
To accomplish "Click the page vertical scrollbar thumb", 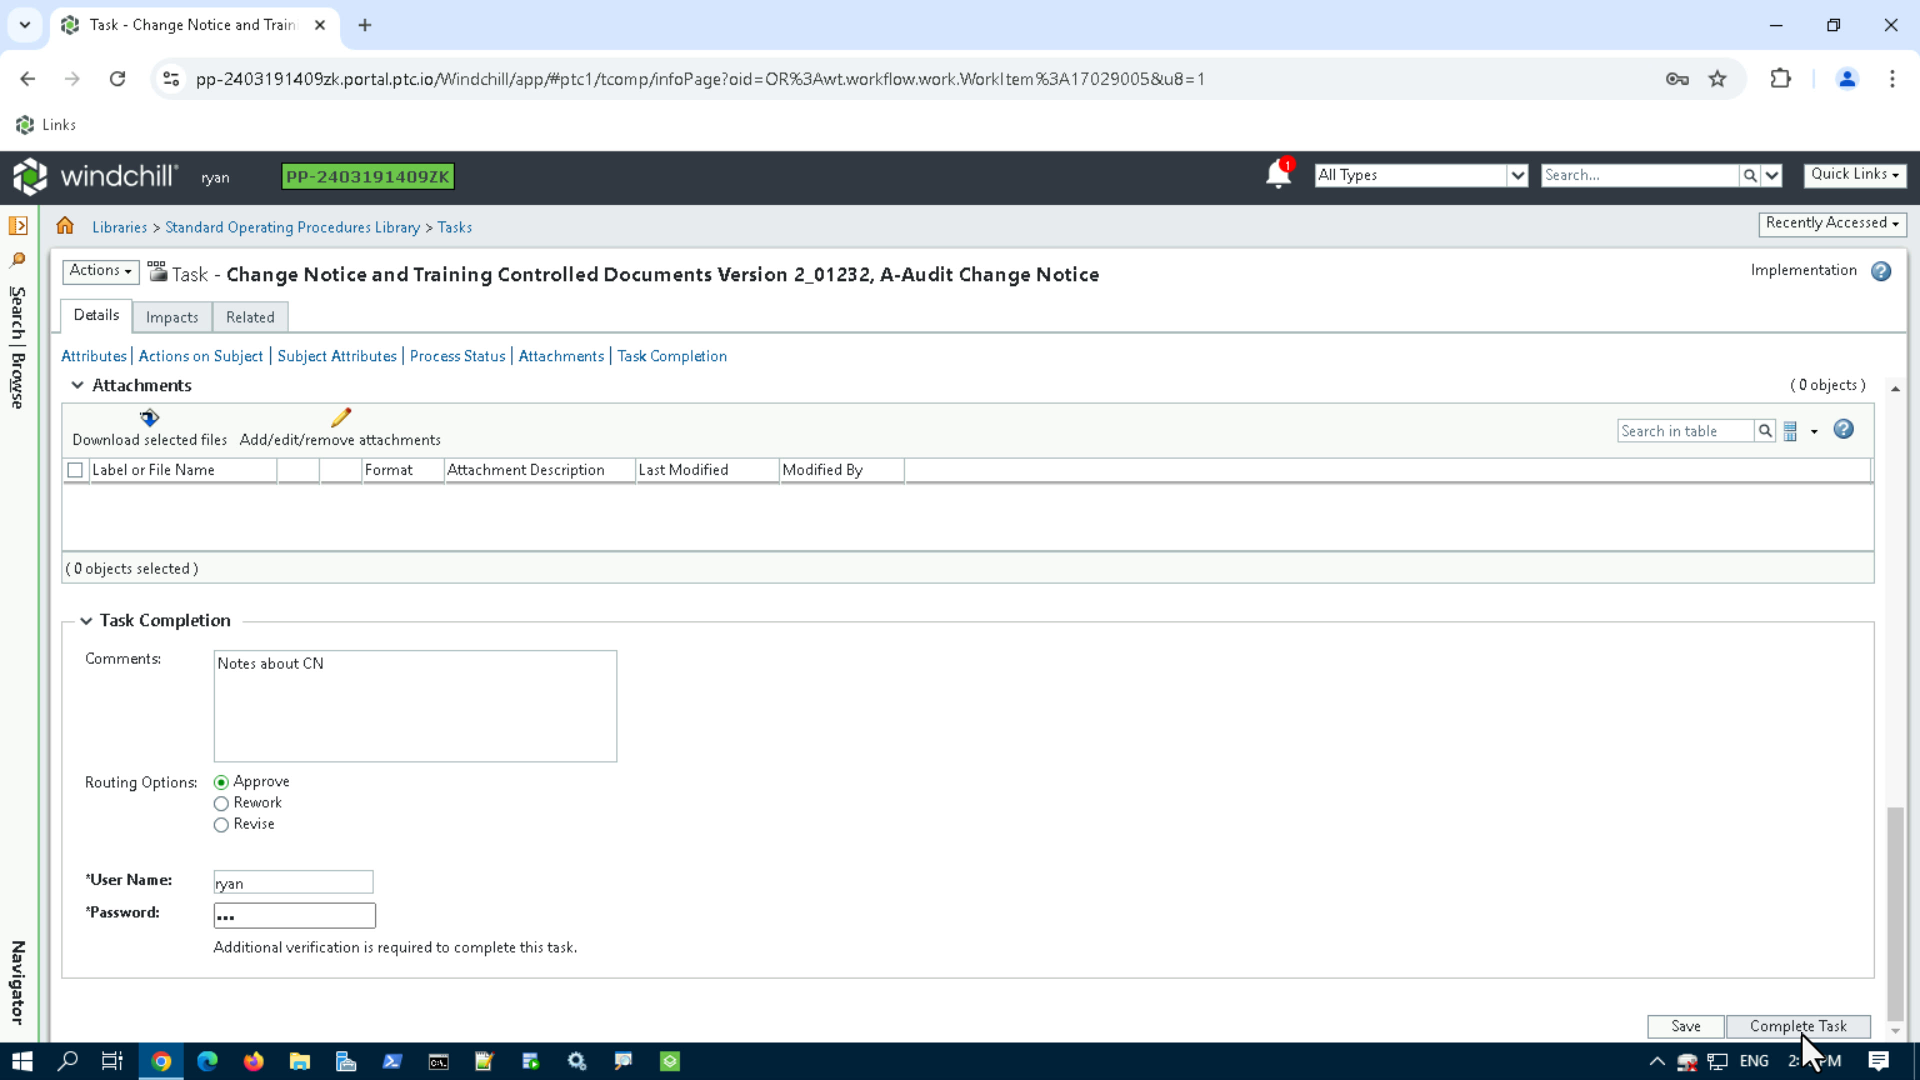I will (1895, 912).
